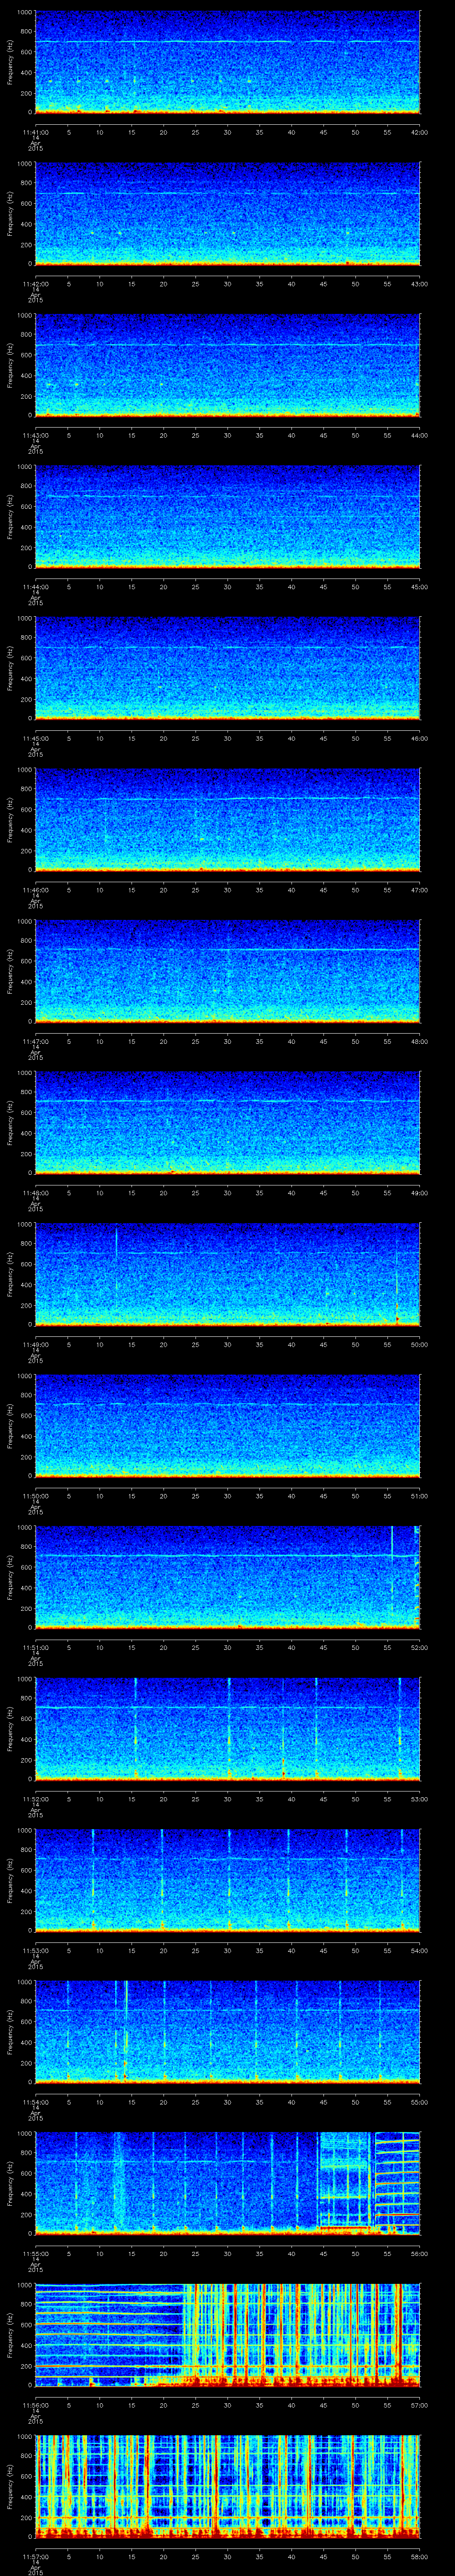View the spectrogram panel starting at 11:45:00
The height and width of the screenshot is (2576, 455).
[228, 668]
